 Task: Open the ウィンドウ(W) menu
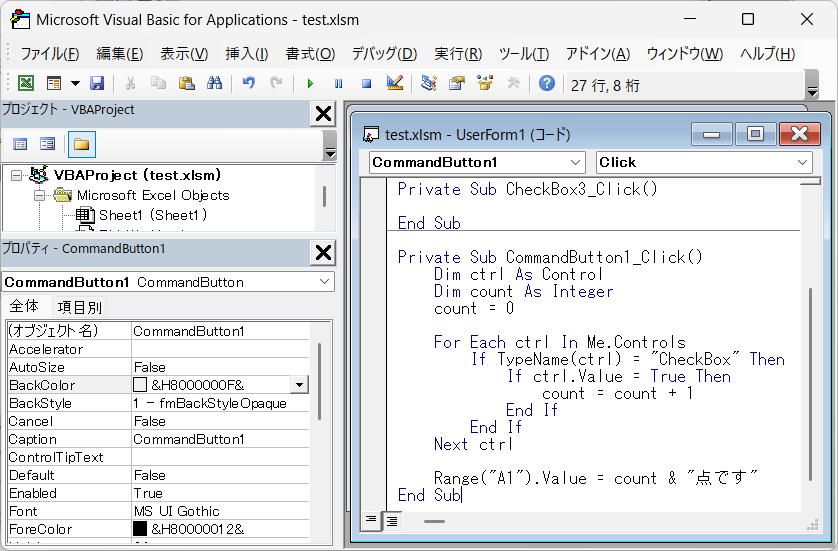(x=685, y=53)
